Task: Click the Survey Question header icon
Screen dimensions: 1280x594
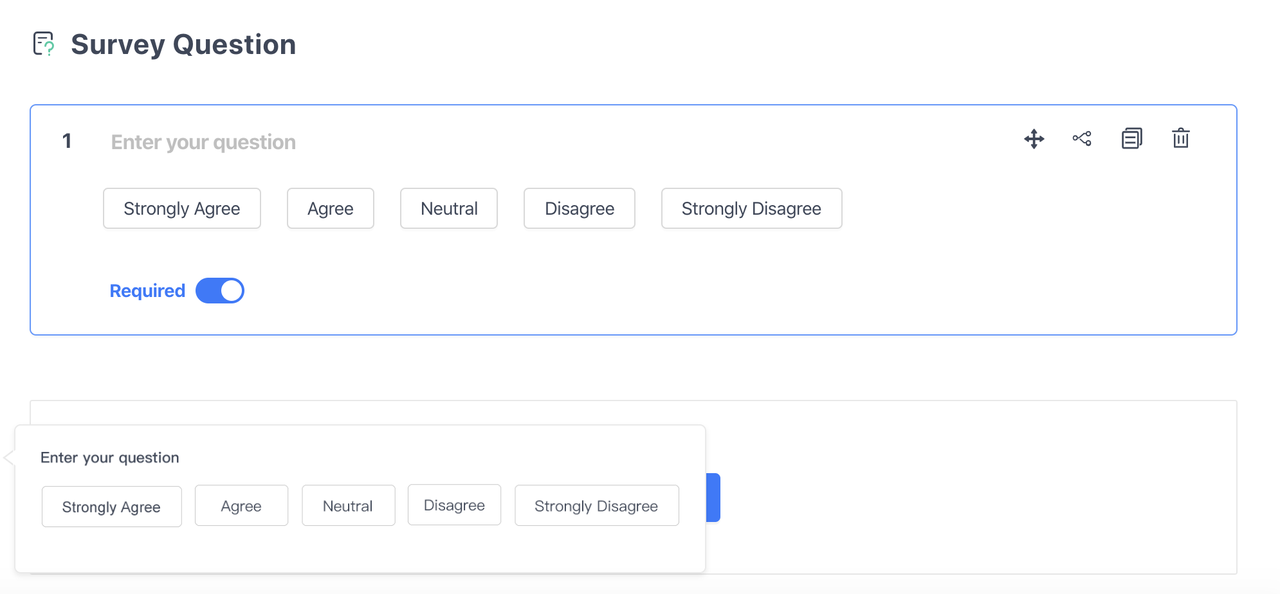Action: (43, 44)
